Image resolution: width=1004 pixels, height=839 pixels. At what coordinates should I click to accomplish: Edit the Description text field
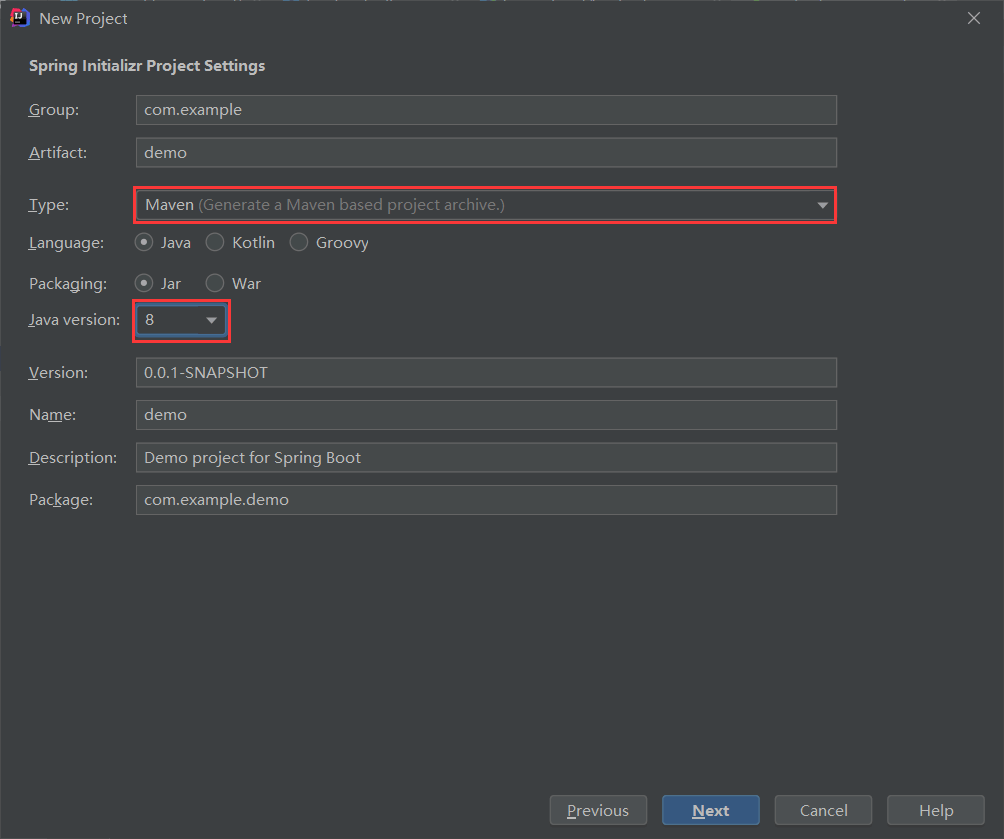pos(486,457)
